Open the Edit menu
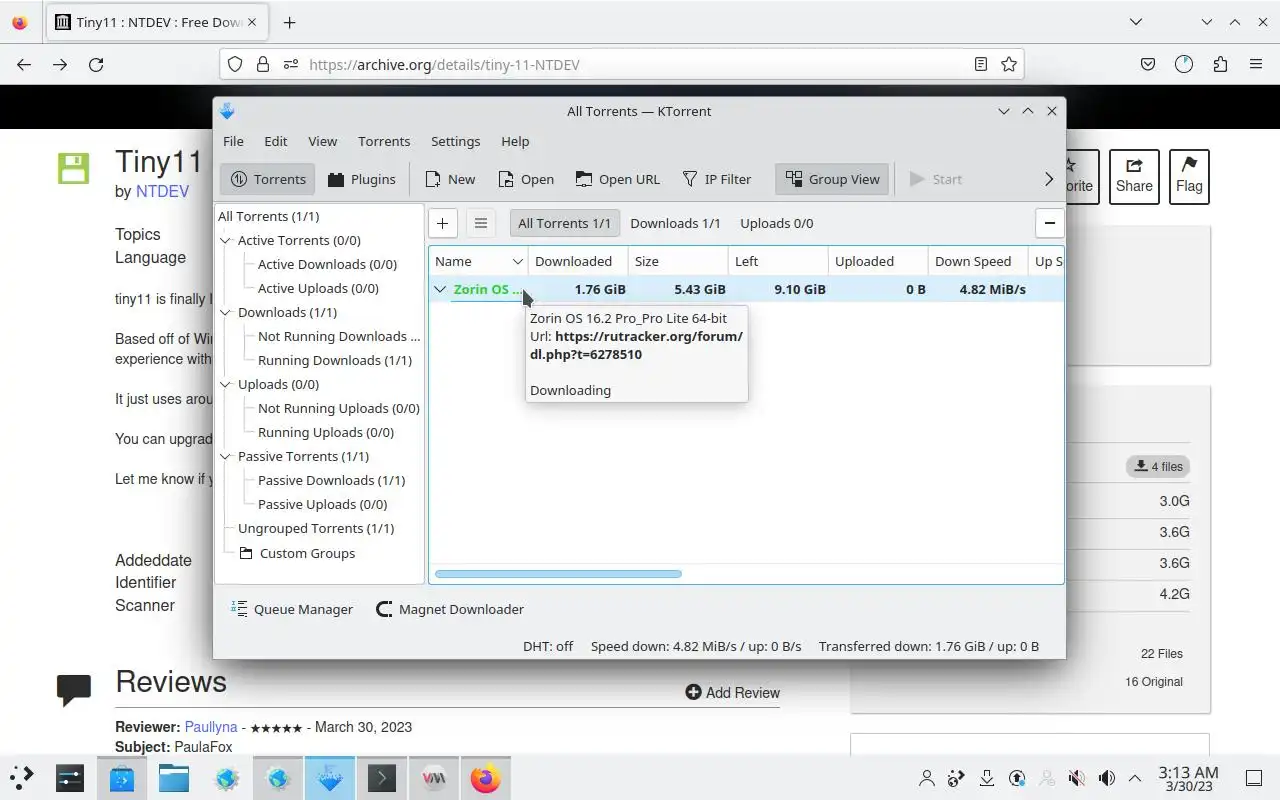Viewport: 1280px width, 800px height. point(275,141)
